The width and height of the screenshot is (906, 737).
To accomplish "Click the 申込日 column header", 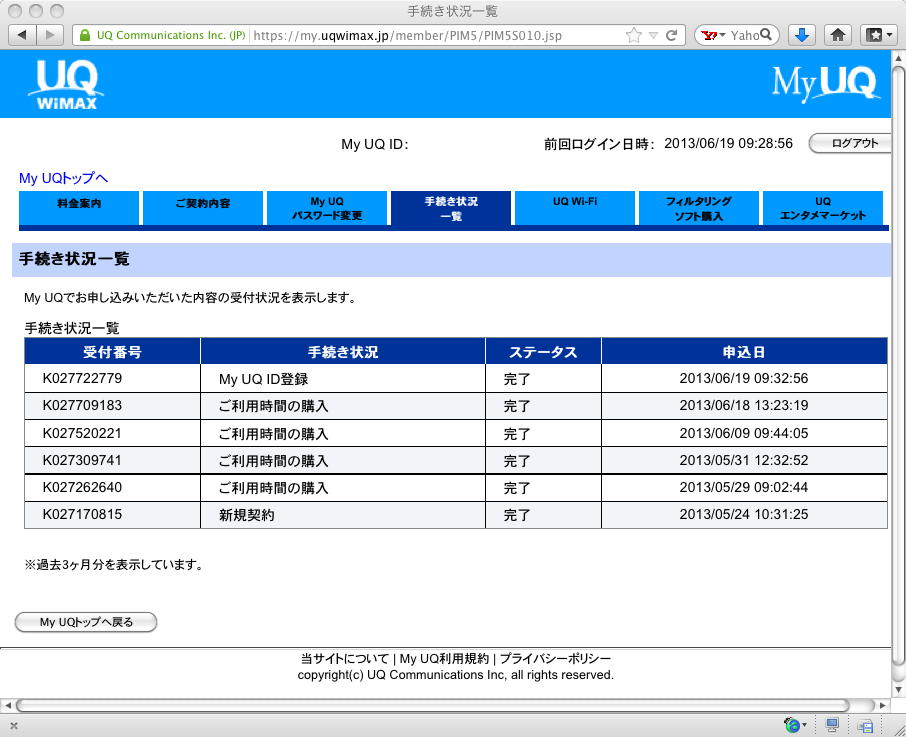I will (x=744, y=352).
